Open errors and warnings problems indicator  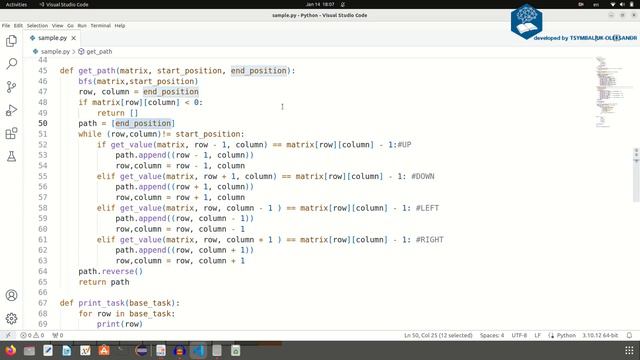coord(32,335)
